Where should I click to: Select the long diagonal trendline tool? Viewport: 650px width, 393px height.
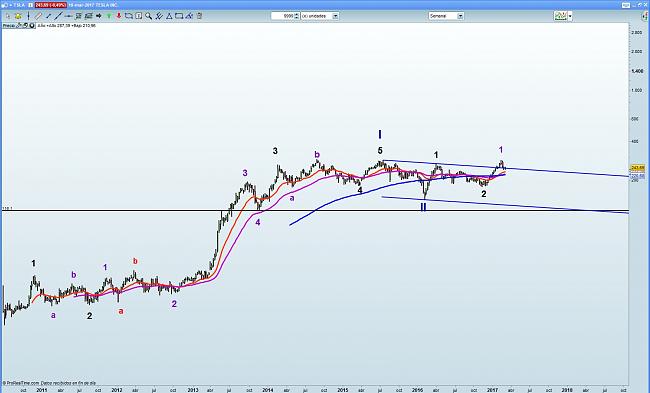[58, 16]
